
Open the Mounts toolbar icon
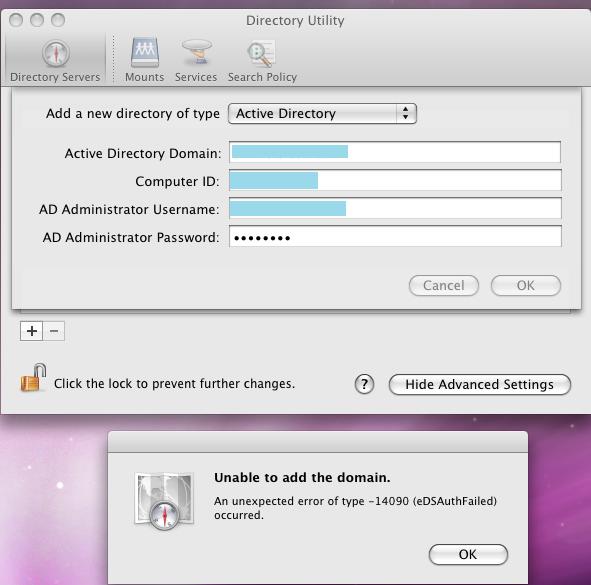pos(145,60)
